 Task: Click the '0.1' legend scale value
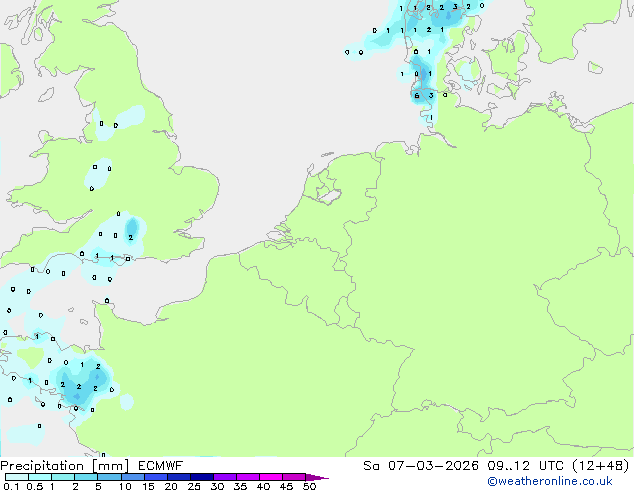point(11,486)
